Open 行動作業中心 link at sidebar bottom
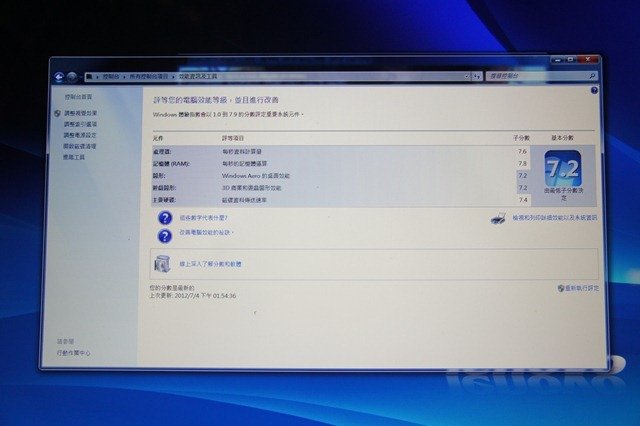This screenshot has width=640, height=426. [x=73, y=353]
